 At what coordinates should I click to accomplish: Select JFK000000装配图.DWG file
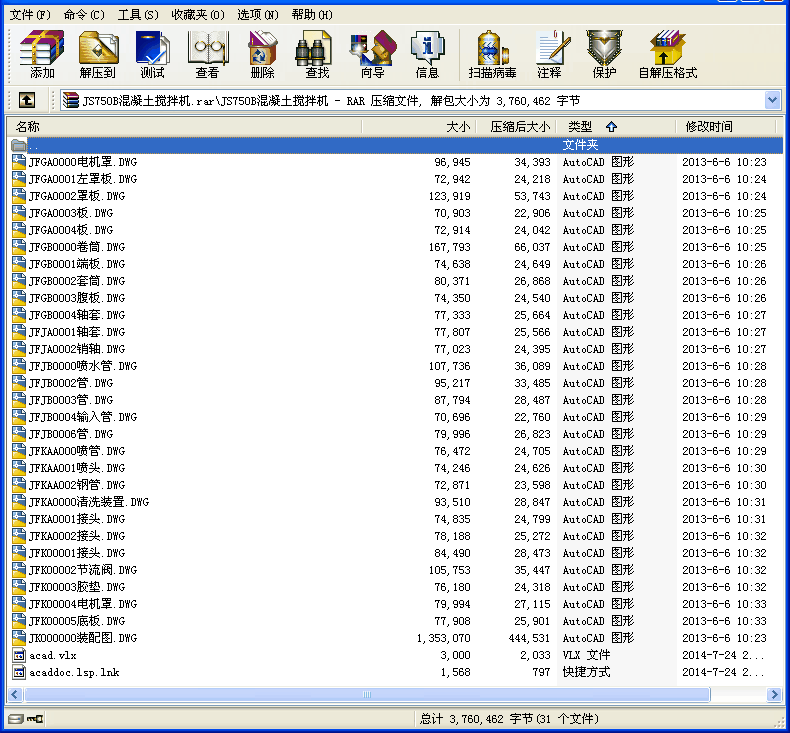[83, 638]
